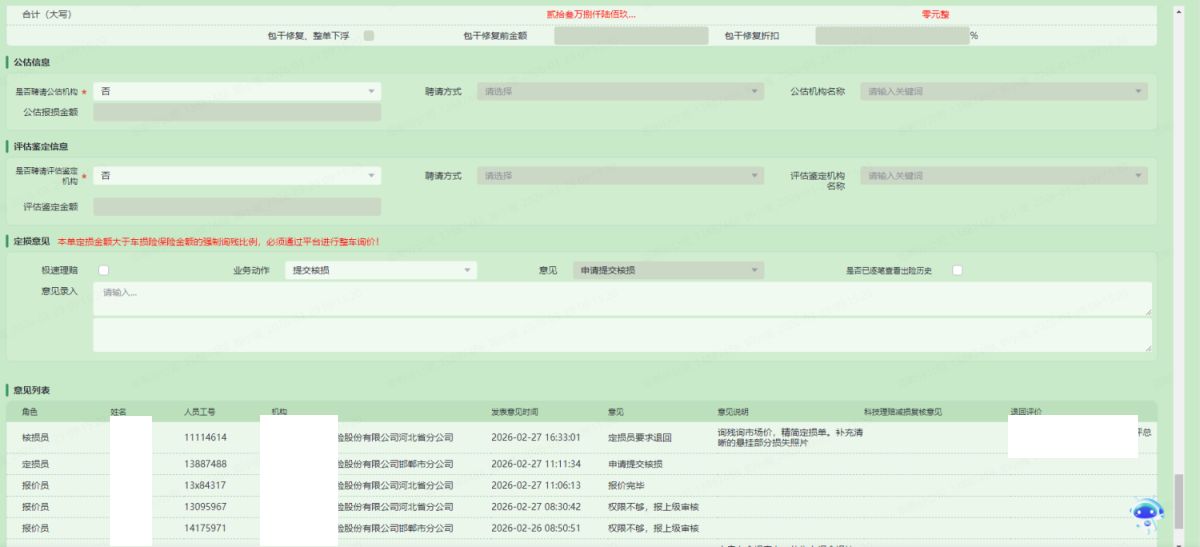Click the 评估鉴定金额 input field

[237, 207]
